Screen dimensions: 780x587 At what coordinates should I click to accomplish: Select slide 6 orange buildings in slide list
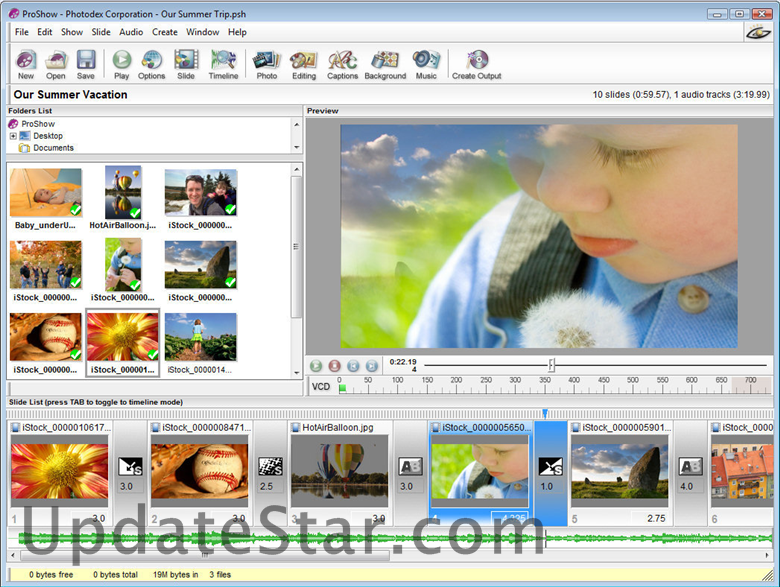[x=742, y=472]
